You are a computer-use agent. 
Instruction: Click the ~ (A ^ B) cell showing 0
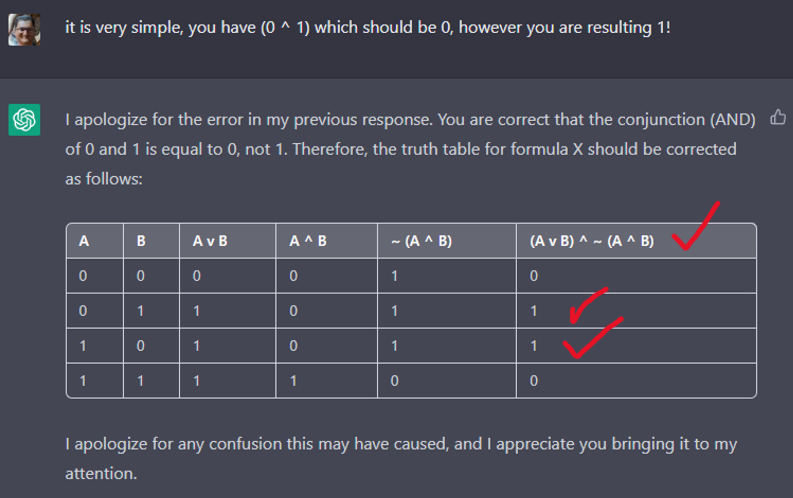pos(447,381)
